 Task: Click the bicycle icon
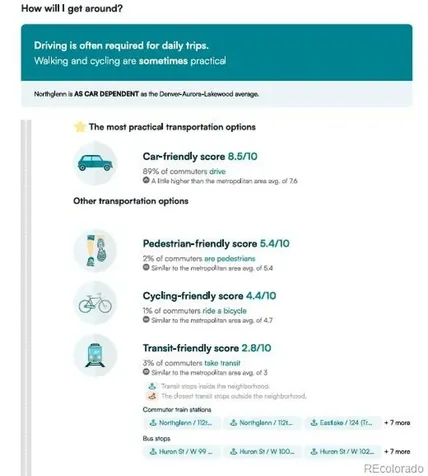coord(95,303)
